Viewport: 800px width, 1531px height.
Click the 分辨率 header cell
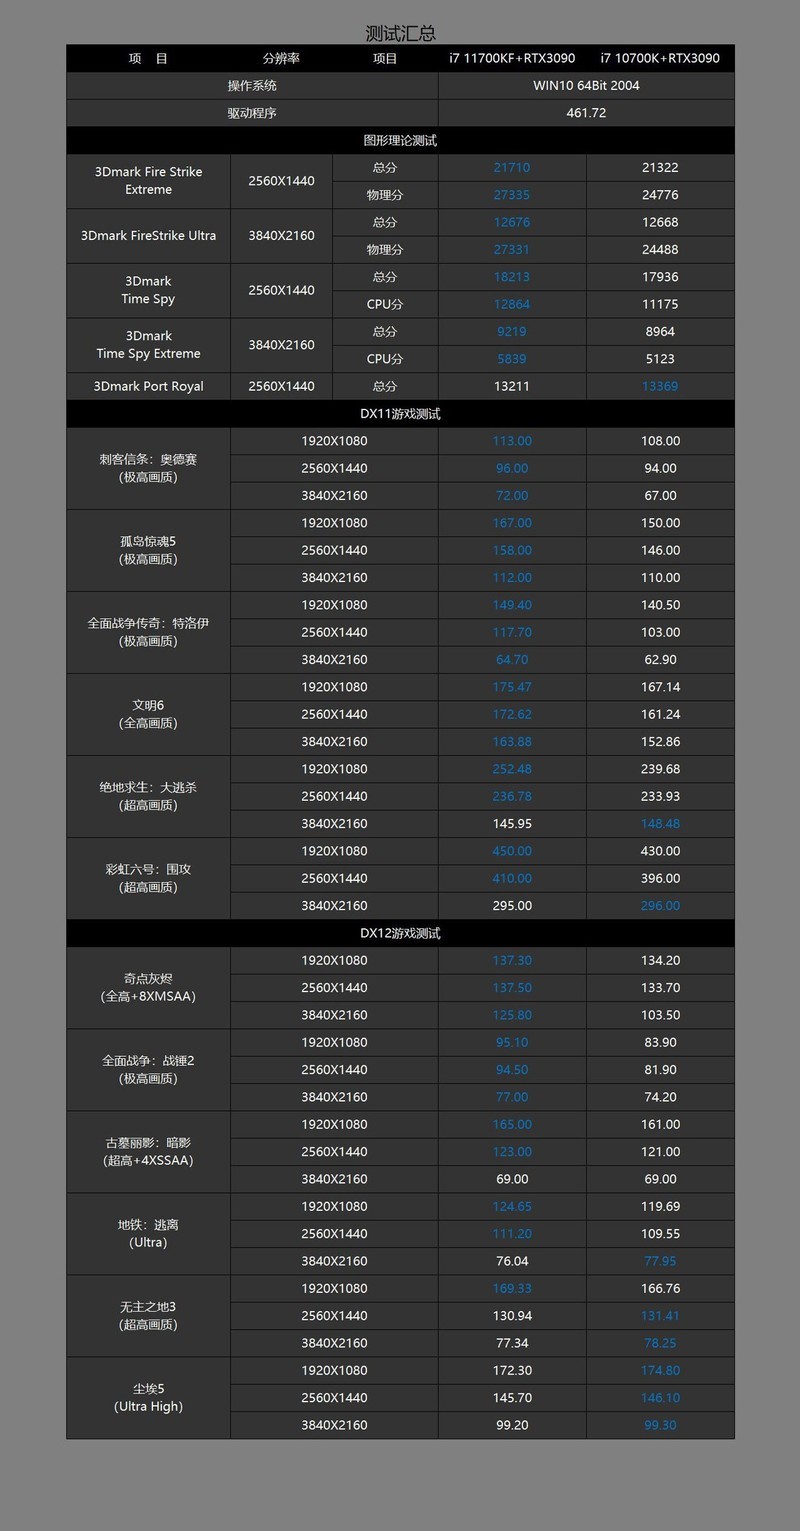click(x=281, y=58)
